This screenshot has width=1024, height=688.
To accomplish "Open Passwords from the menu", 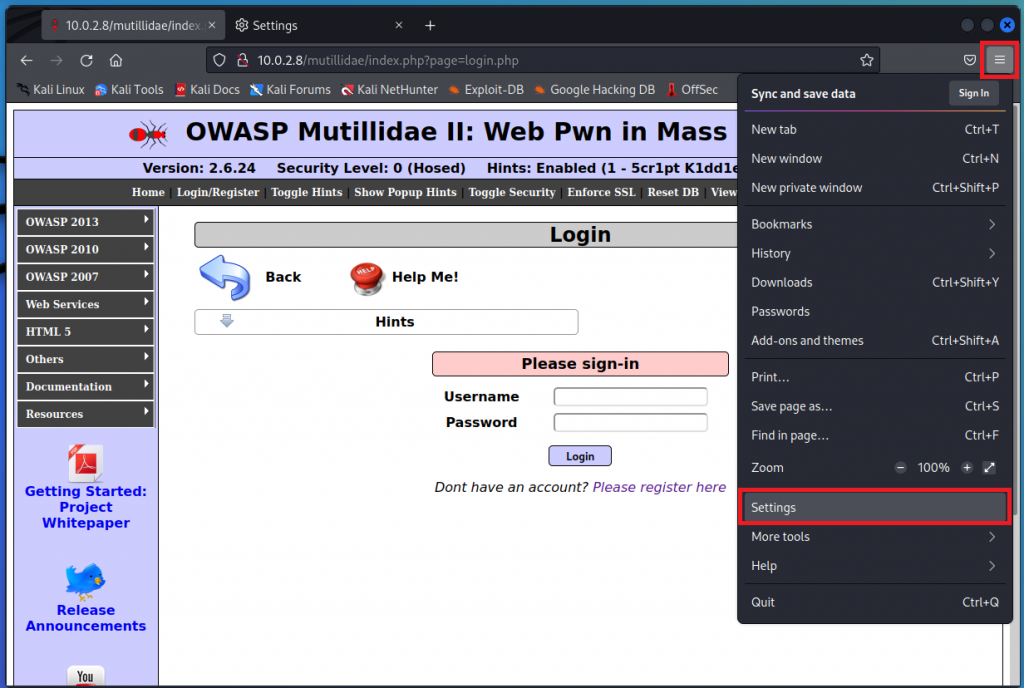I will pos(874,311).
